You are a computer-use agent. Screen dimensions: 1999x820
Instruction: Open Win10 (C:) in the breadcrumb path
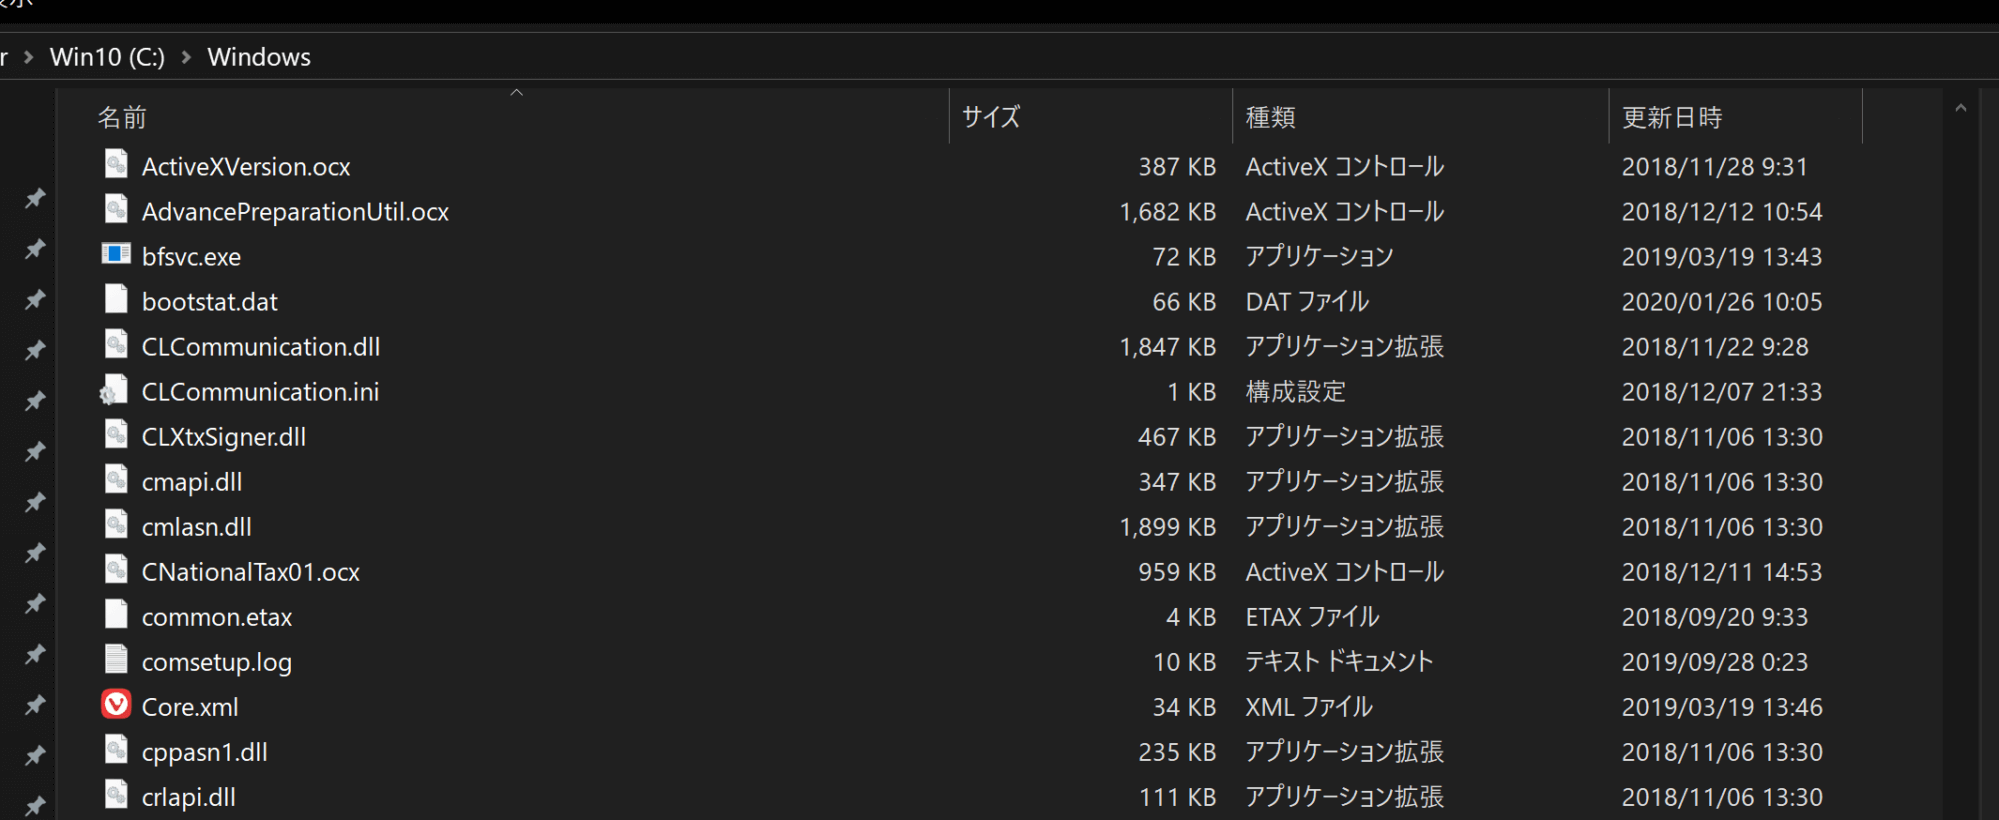point(107,57)
